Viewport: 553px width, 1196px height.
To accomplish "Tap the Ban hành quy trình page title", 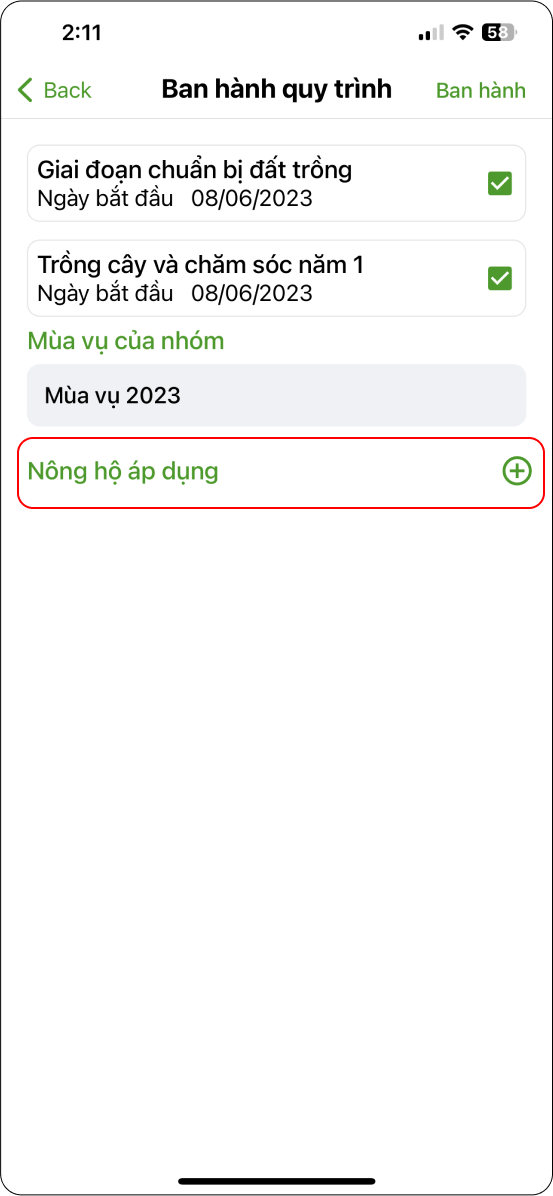I will click(x=276, y=89).
